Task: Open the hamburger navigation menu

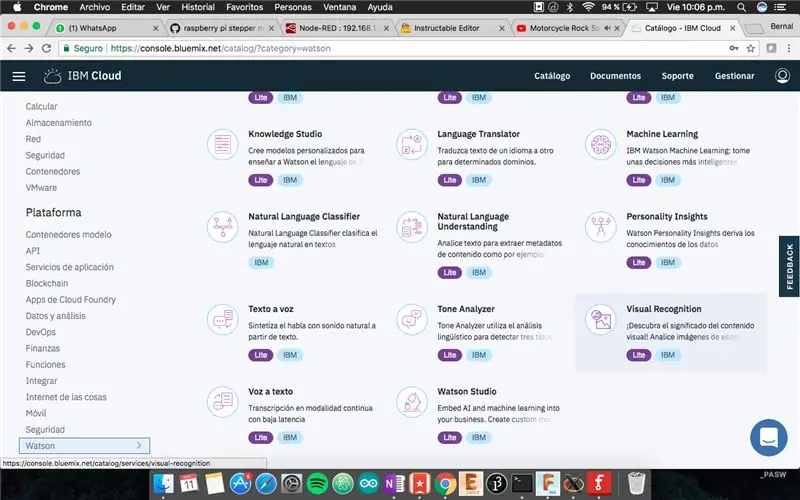Action: [x=19, y=76]
